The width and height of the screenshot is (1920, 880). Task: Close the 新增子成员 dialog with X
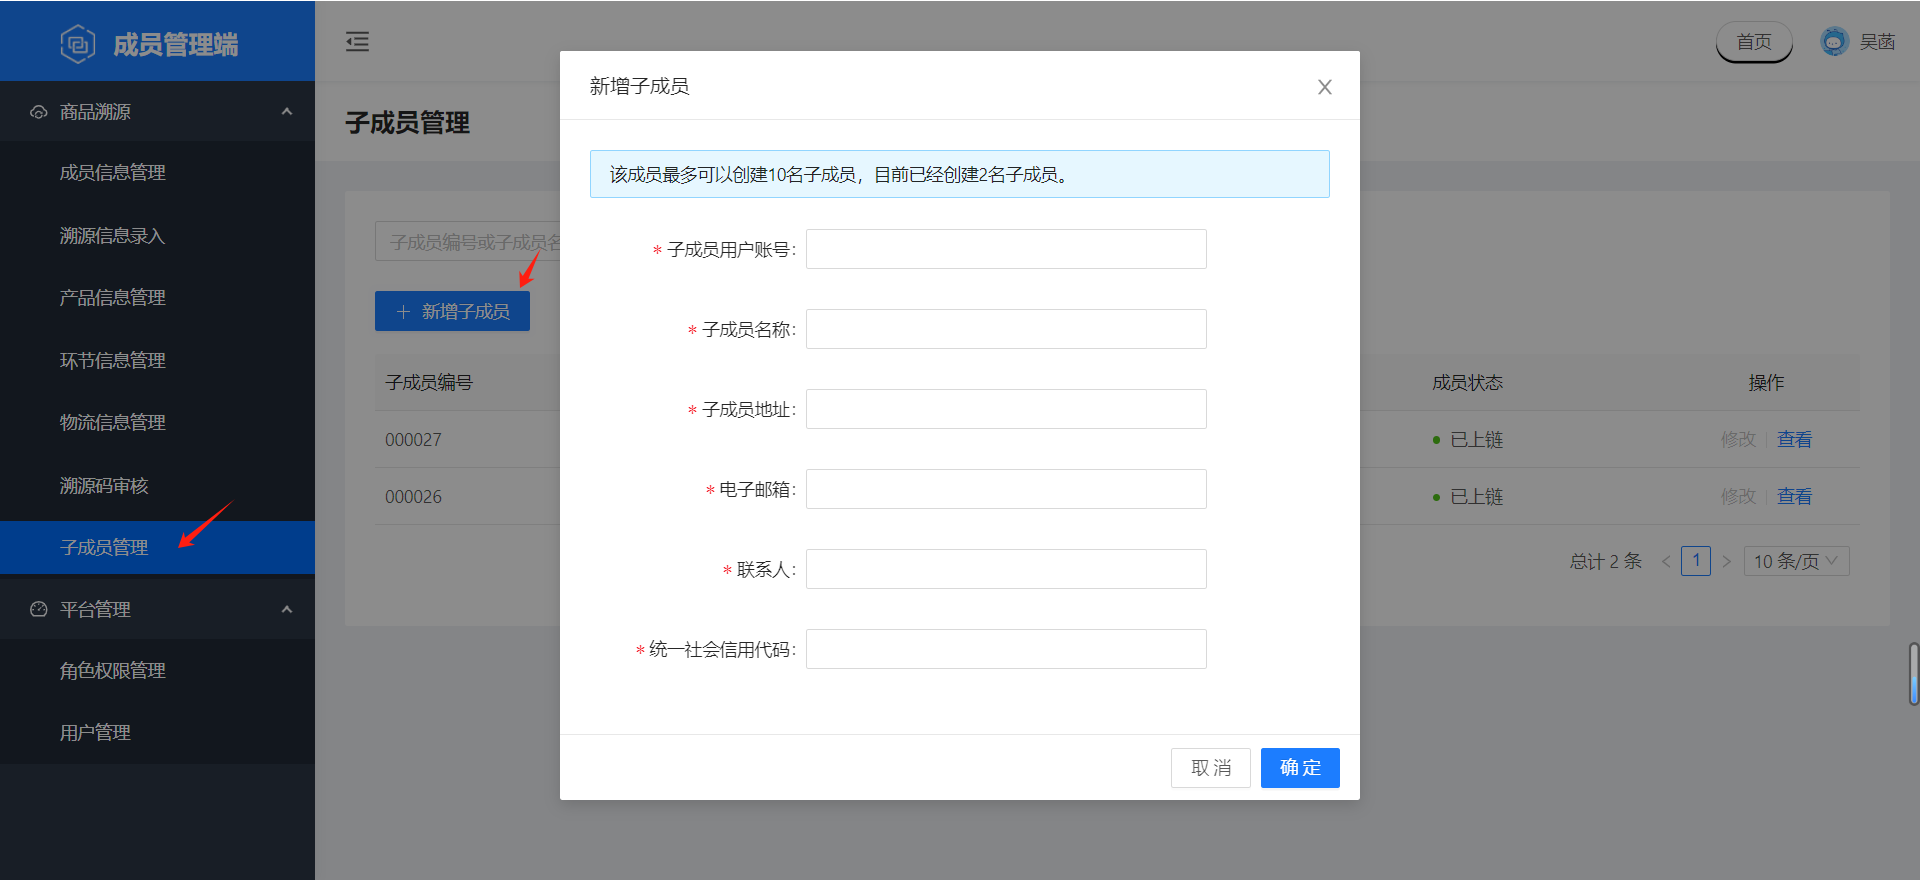click(x=1324, y=87)
